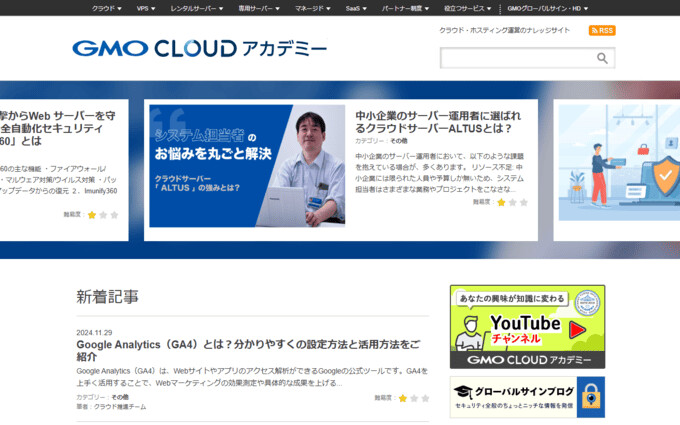Open the マネージド dropdown
The width and height of the screenshot is (680, 425).
tap(313, 8)
